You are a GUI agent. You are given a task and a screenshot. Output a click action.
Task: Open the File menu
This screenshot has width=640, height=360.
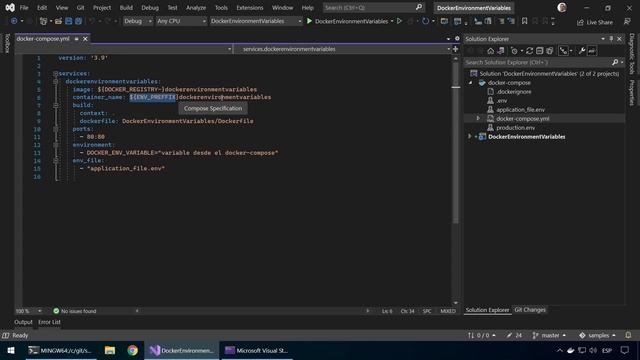(24, 8)
